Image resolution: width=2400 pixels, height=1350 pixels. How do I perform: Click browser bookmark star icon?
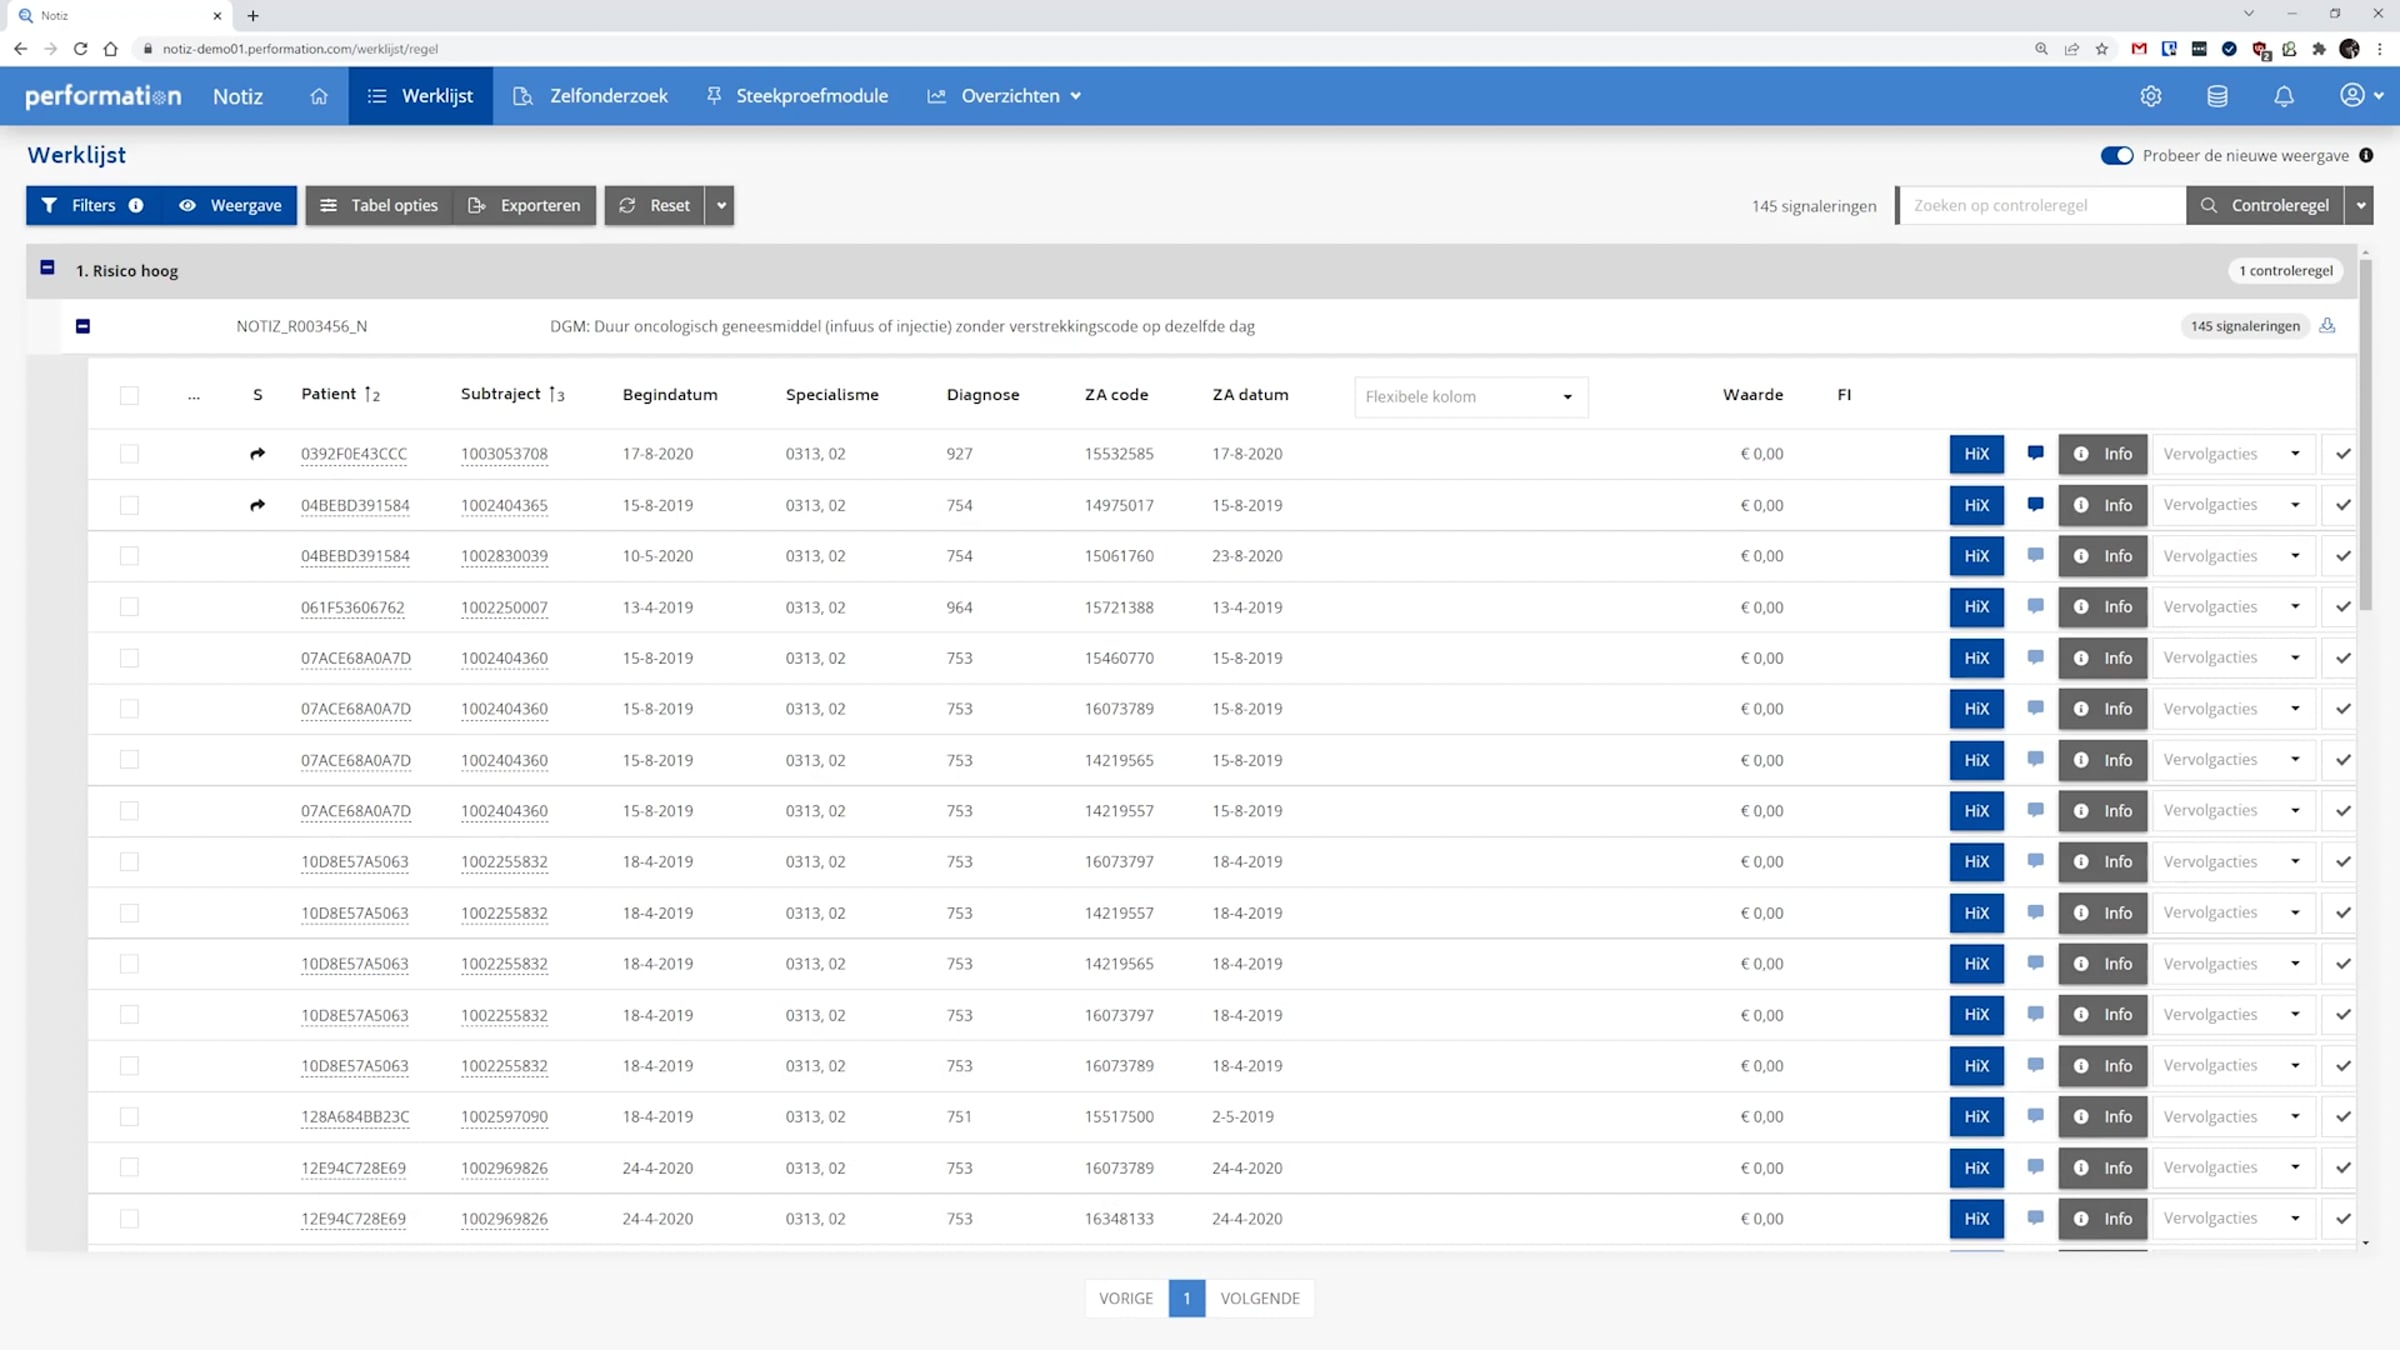2102,48
